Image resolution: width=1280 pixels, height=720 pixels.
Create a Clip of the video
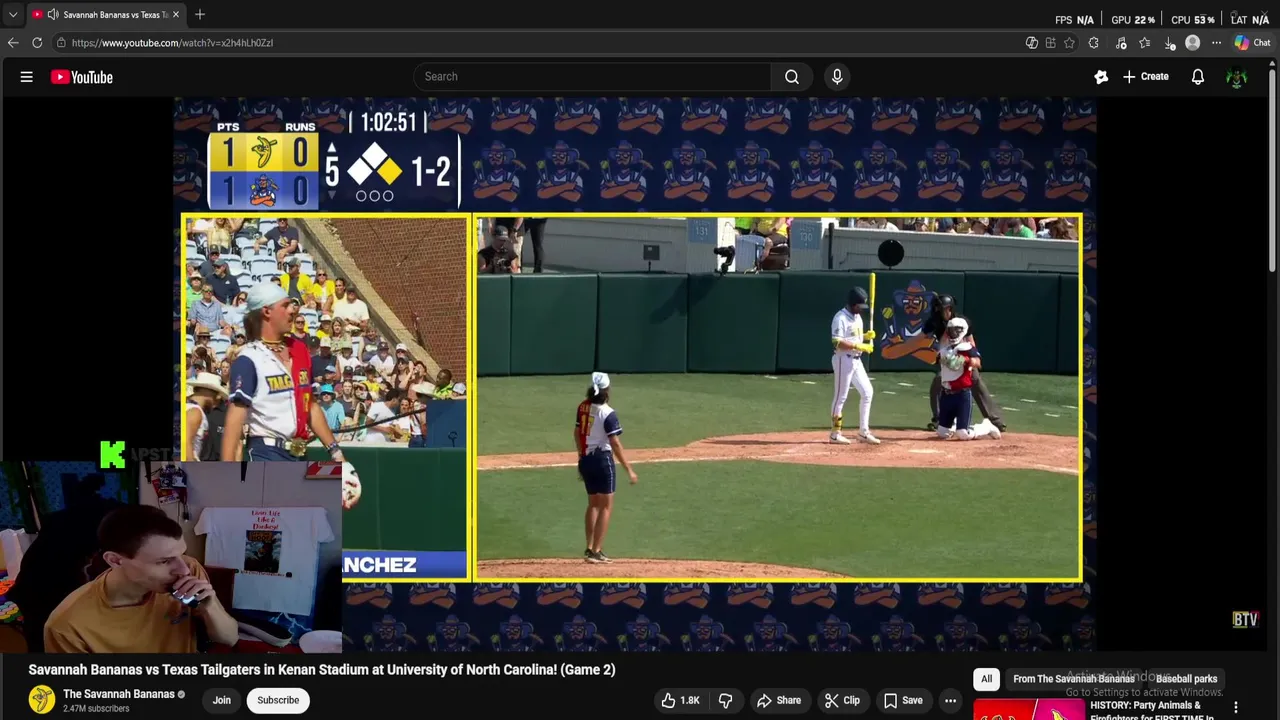tap(841, 700)
